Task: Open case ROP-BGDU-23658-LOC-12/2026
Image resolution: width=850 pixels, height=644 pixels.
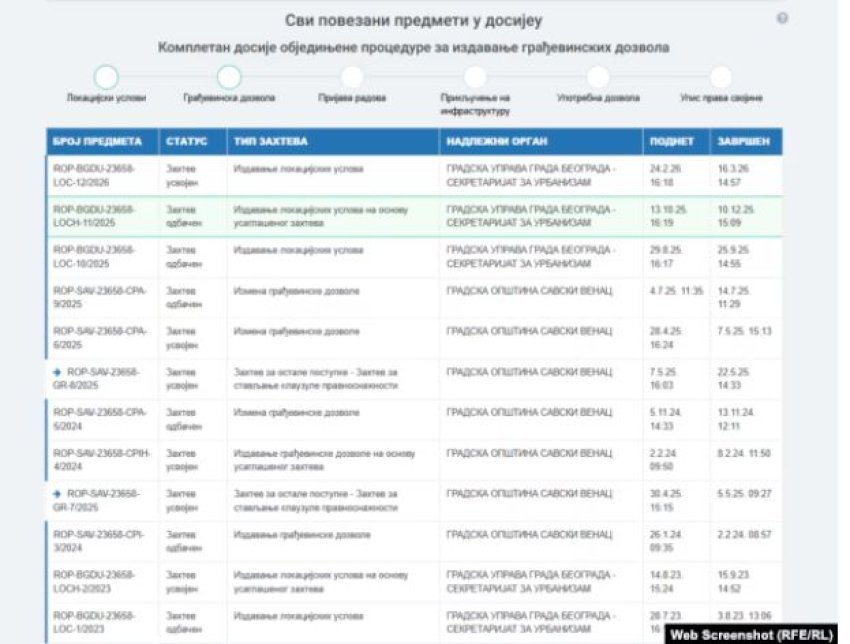Action: pos(94,175)
